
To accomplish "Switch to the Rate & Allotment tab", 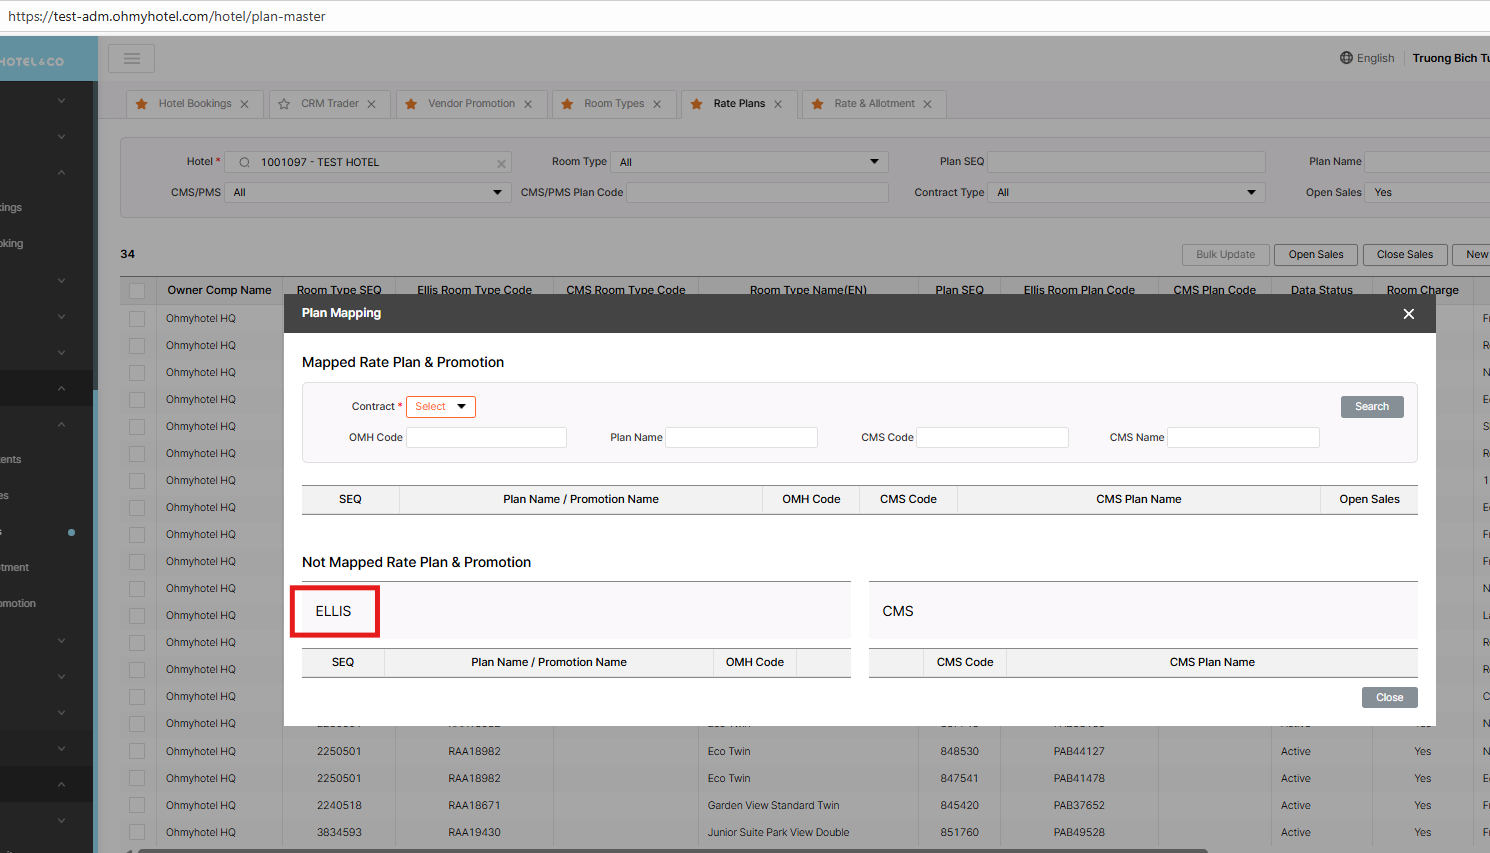I will tap(874, 104).
